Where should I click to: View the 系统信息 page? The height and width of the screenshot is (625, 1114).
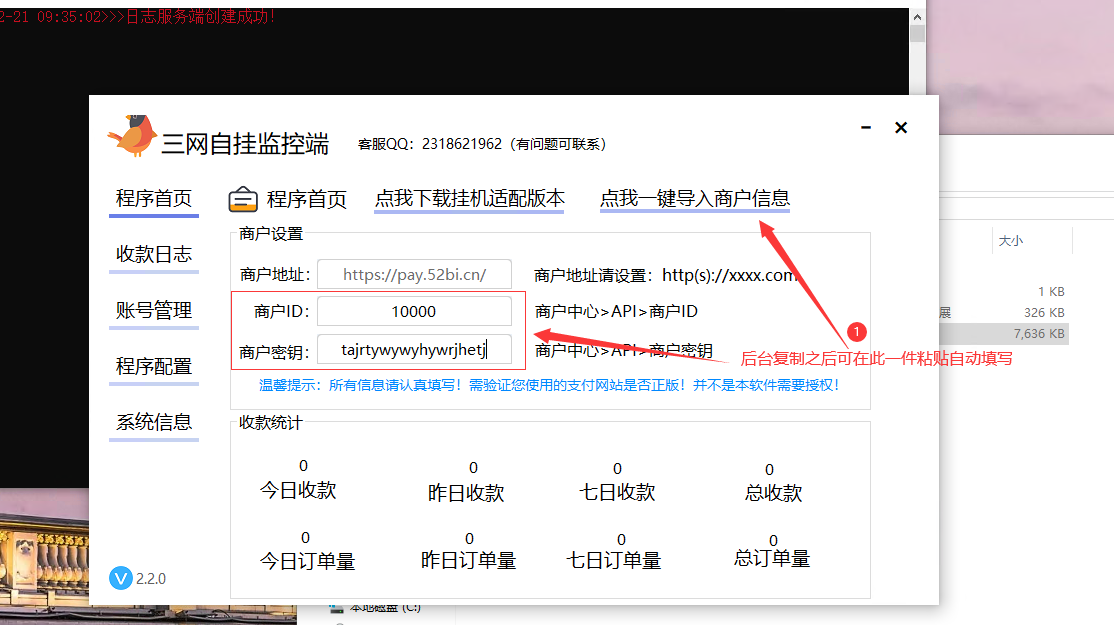[x=153, y=422]
